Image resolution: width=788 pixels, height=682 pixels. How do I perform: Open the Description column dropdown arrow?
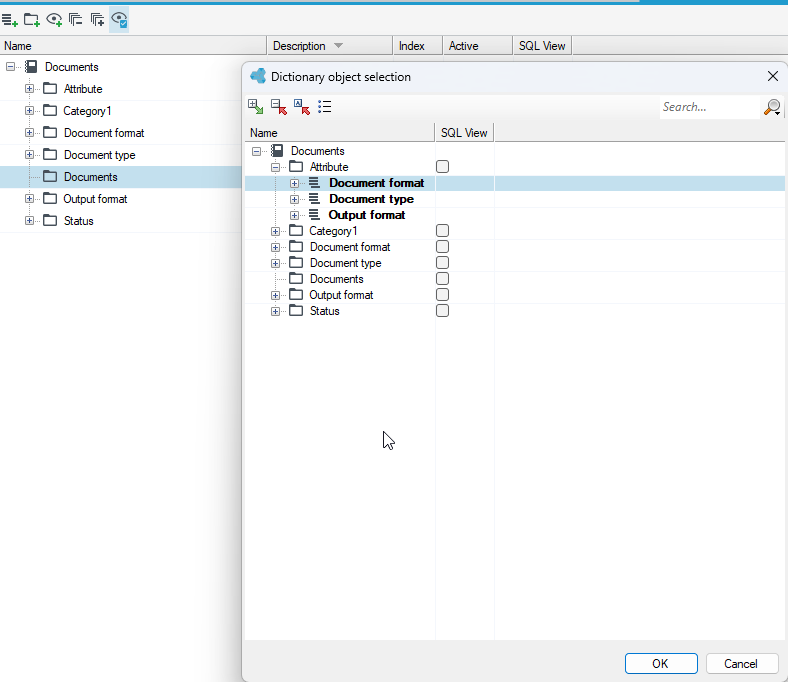[338, 46]
